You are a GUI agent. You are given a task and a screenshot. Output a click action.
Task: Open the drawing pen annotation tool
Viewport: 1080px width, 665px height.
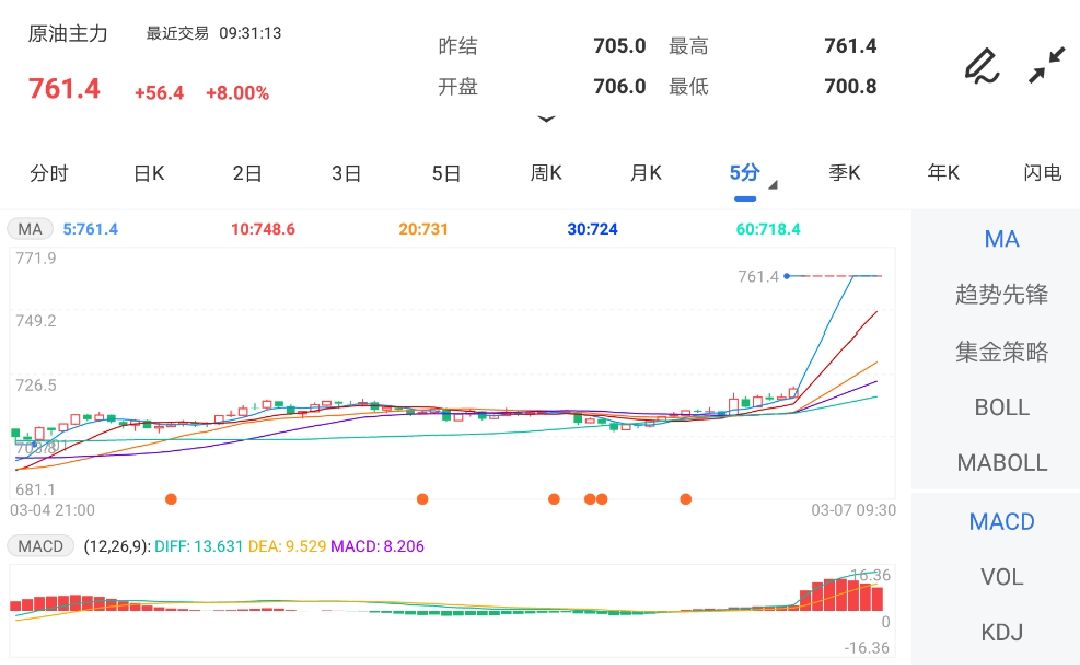[981, 65]
